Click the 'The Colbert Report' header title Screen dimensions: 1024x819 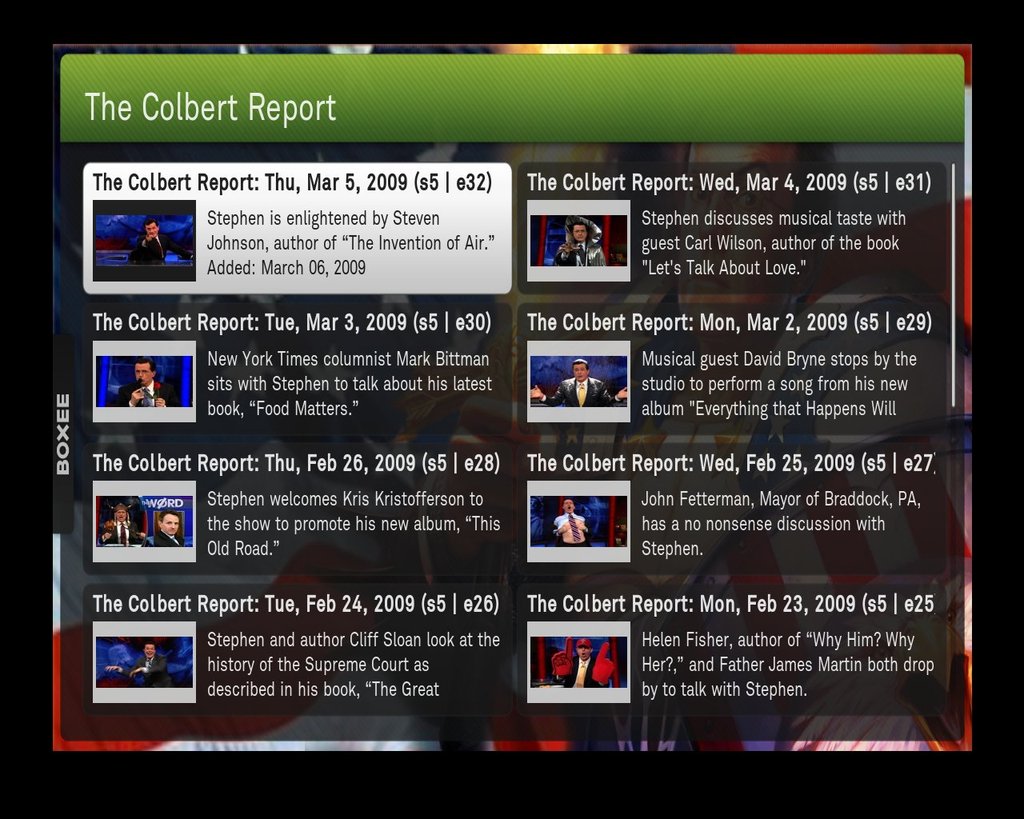click(210, 107)
